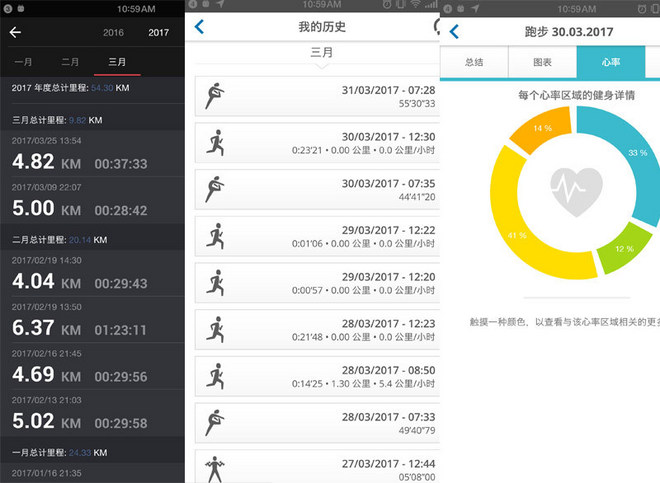The height and width of the screenshot is (483, 660).
Task: Switch to the 总结 tab
Action: pos(474,62)
